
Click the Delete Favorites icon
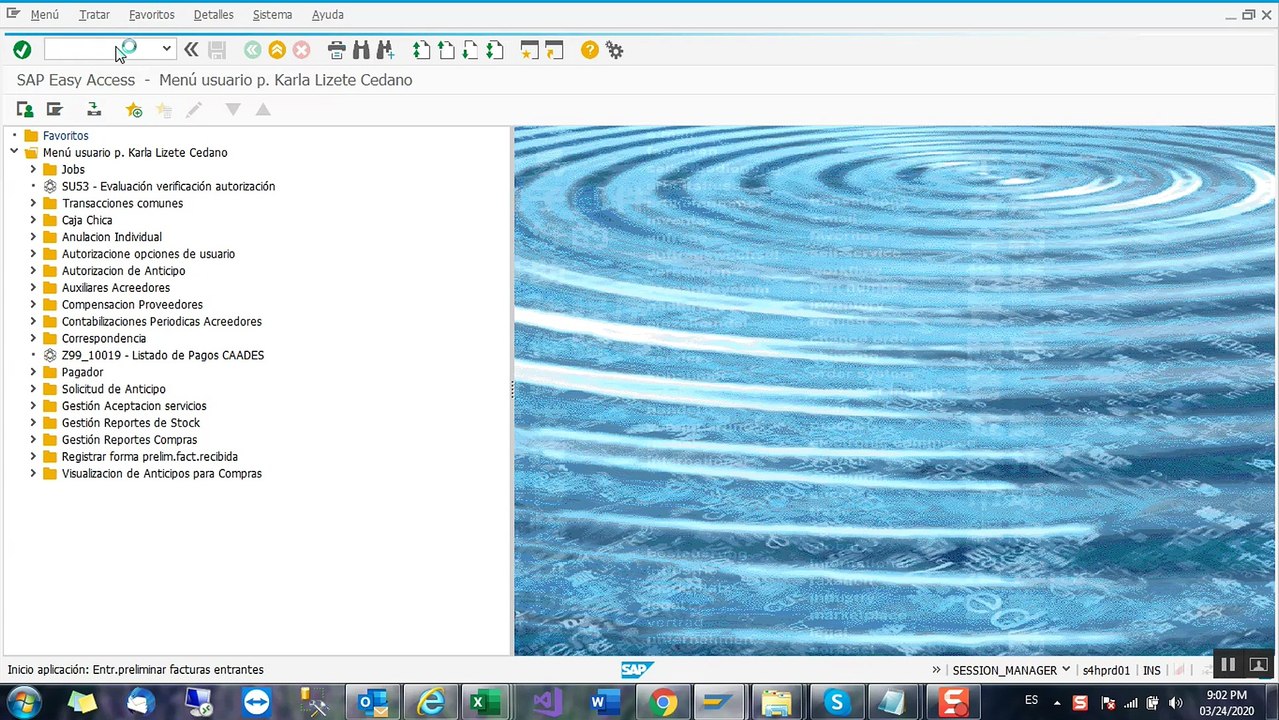click(x=164, y=109)
